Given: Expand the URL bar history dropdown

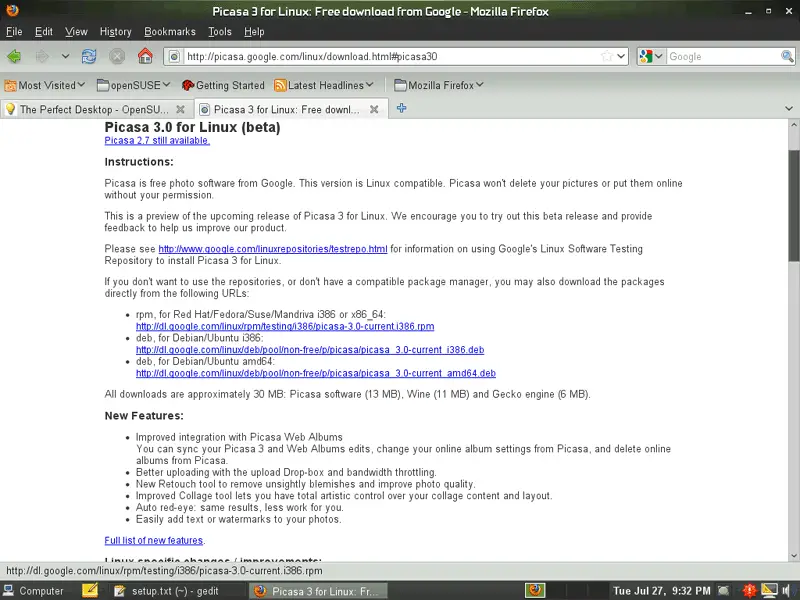Looking at the screenshot, I should 621,56.
